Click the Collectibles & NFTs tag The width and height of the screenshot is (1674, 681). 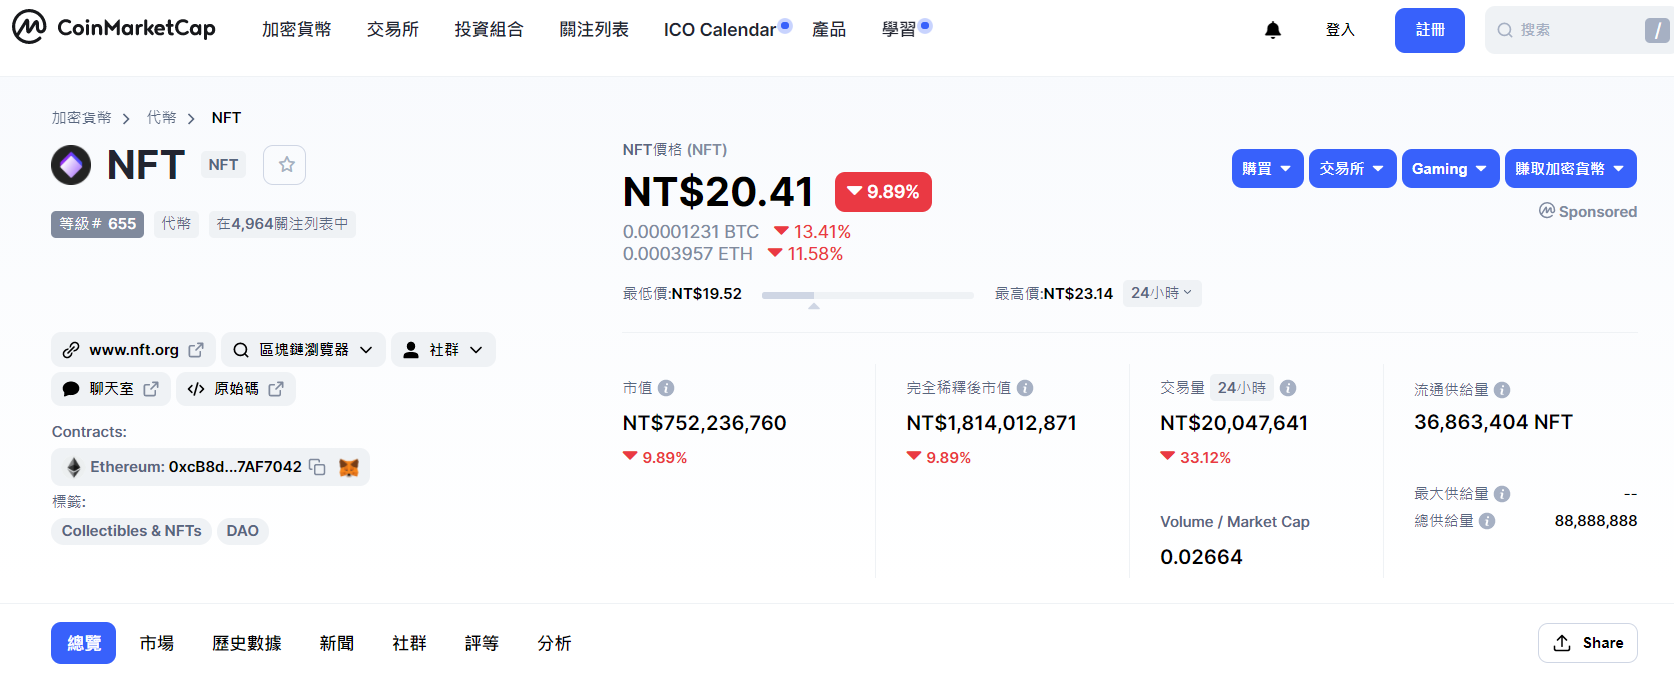[132, 531]
